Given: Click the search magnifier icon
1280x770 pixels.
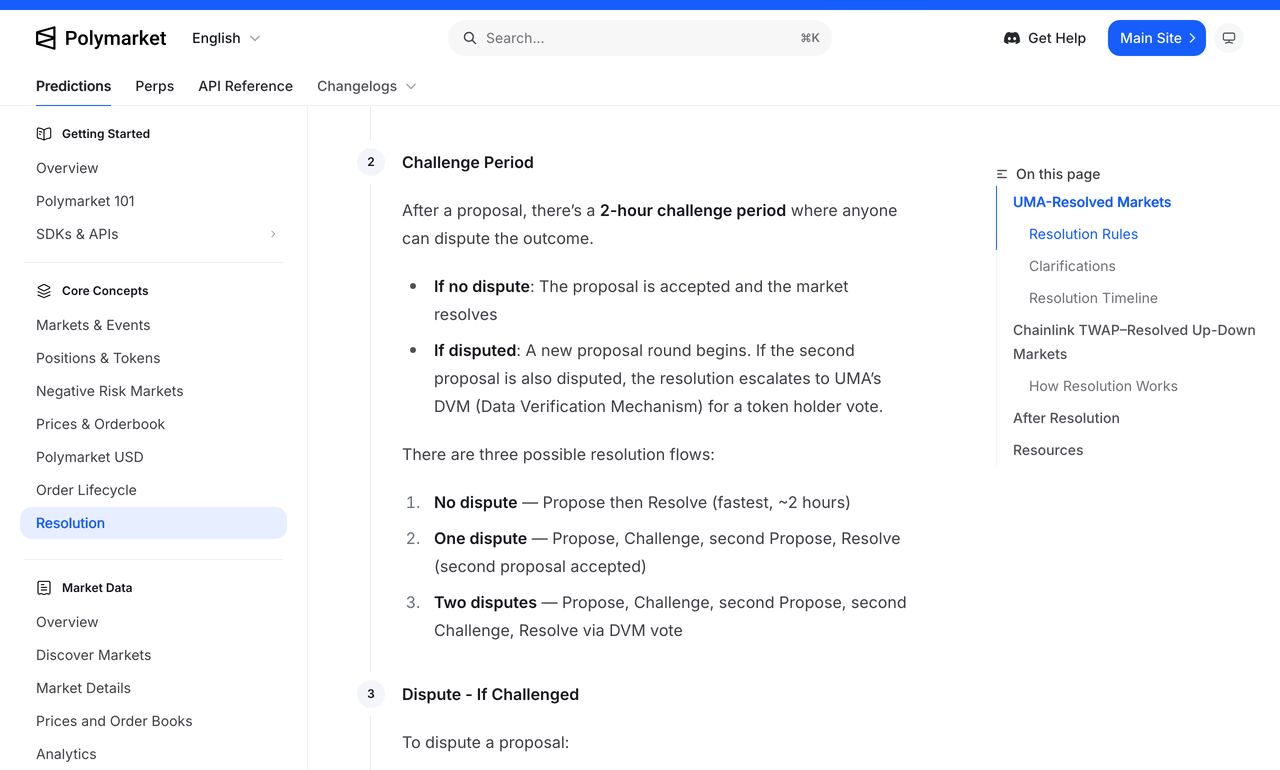Looking at the screenshot, I should pyautogui.click(x=470, y=38).
